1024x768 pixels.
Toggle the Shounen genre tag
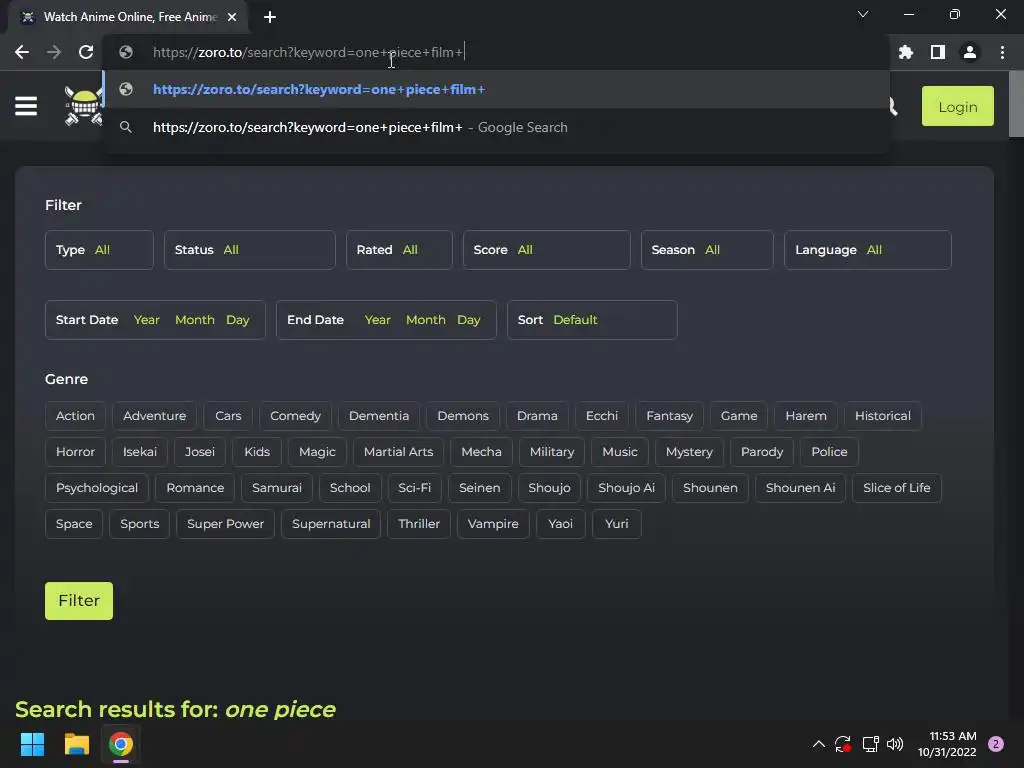(710, 488)
